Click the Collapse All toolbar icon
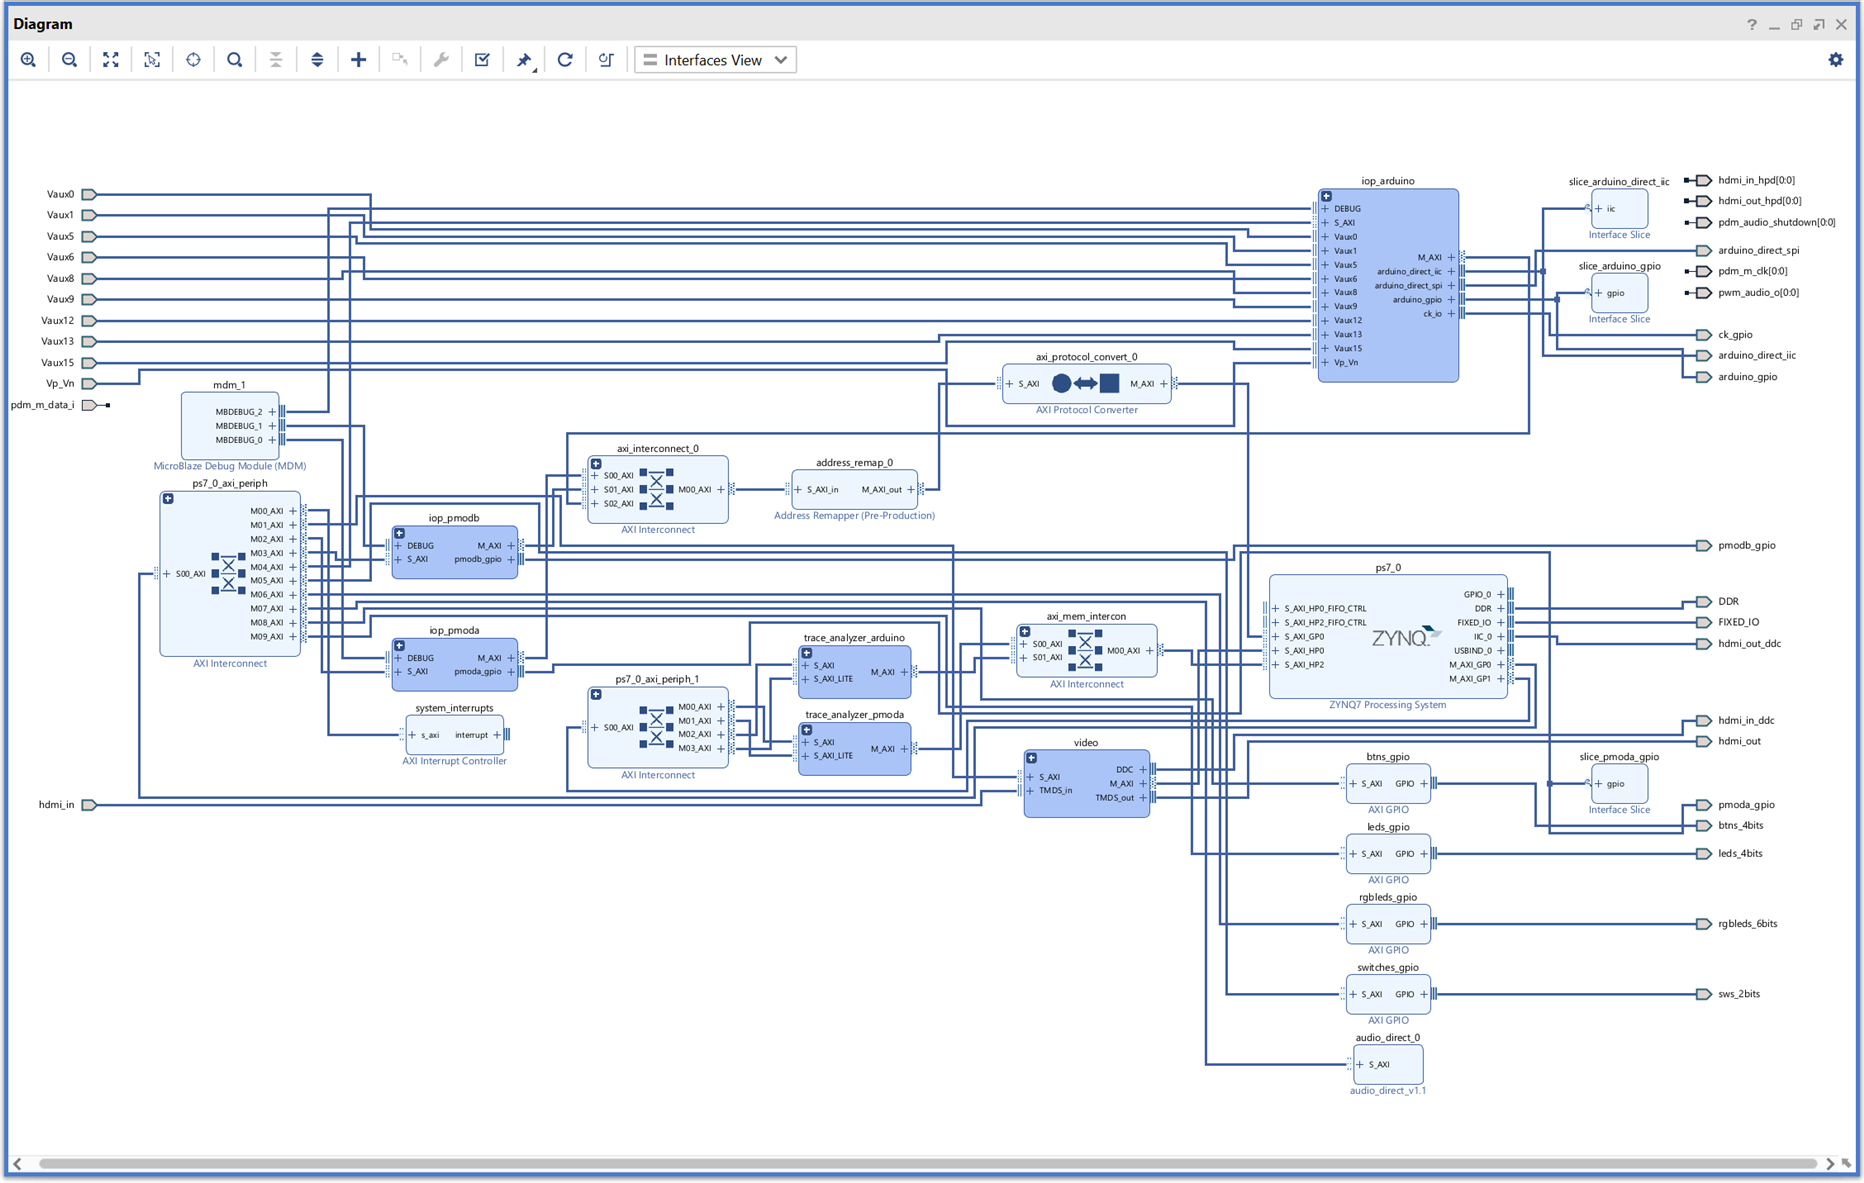Screen dimensions: 1864x1183 click(276, 60)
